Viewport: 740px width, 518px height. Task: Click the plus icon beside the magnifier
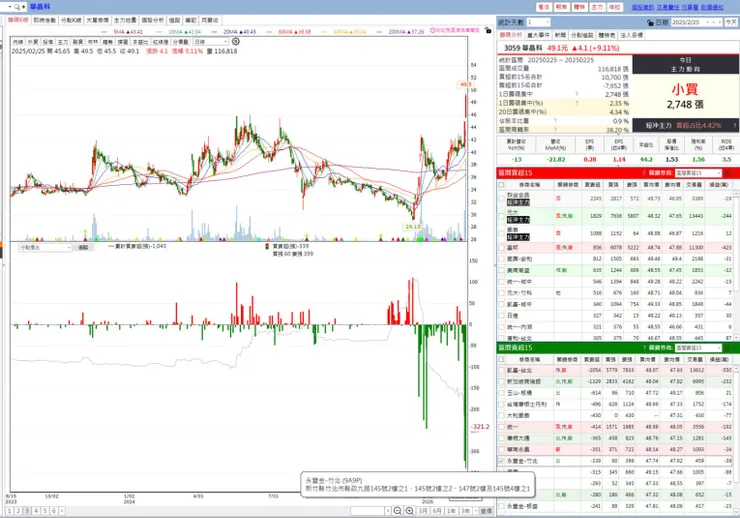23,7
